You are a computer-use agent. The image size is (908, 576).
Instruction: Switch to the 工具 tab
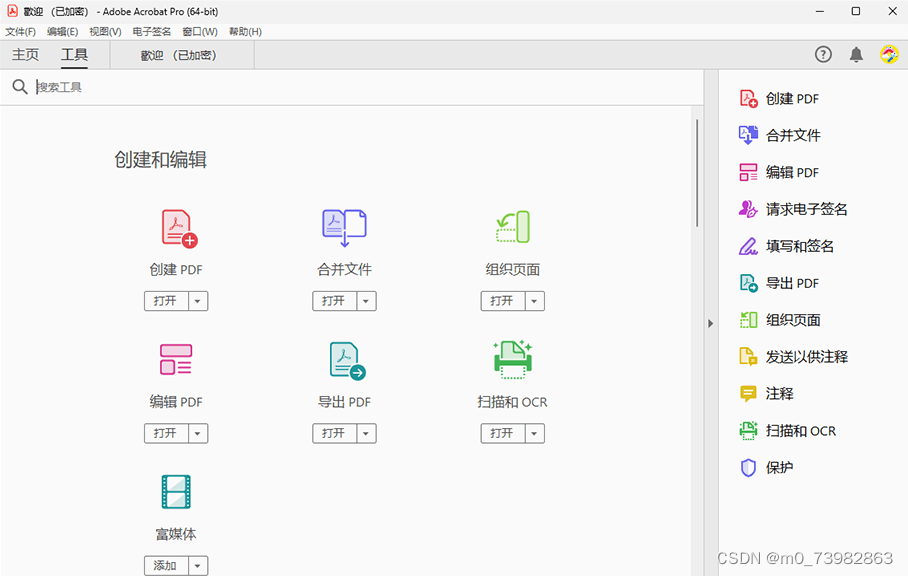tap(75, 55)
